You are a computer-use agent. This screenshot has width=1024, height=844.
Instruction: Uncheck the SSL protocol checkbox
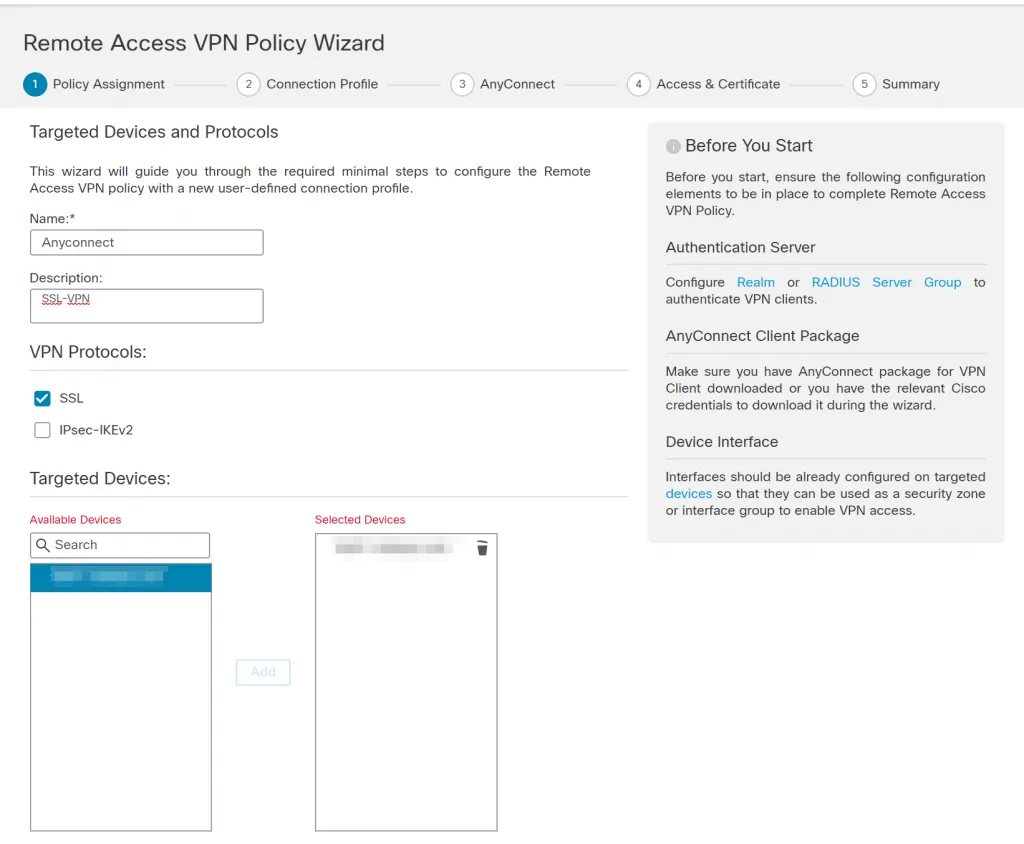tap(42, 398)
